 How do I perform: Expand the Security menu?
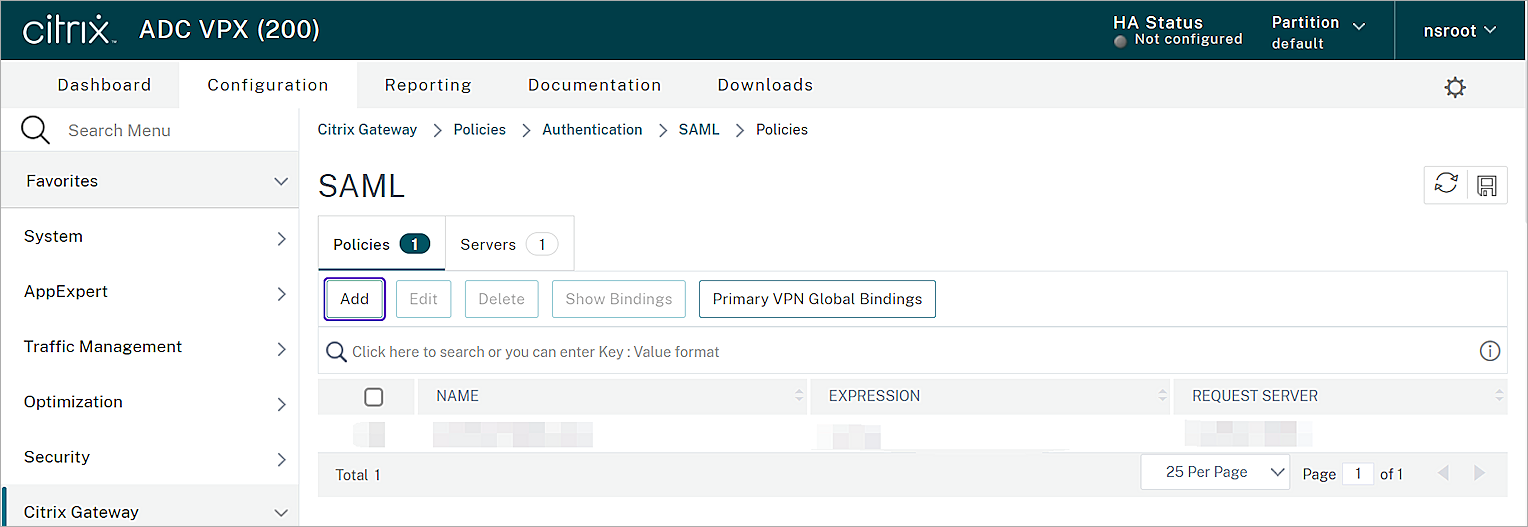click(150, 457)
